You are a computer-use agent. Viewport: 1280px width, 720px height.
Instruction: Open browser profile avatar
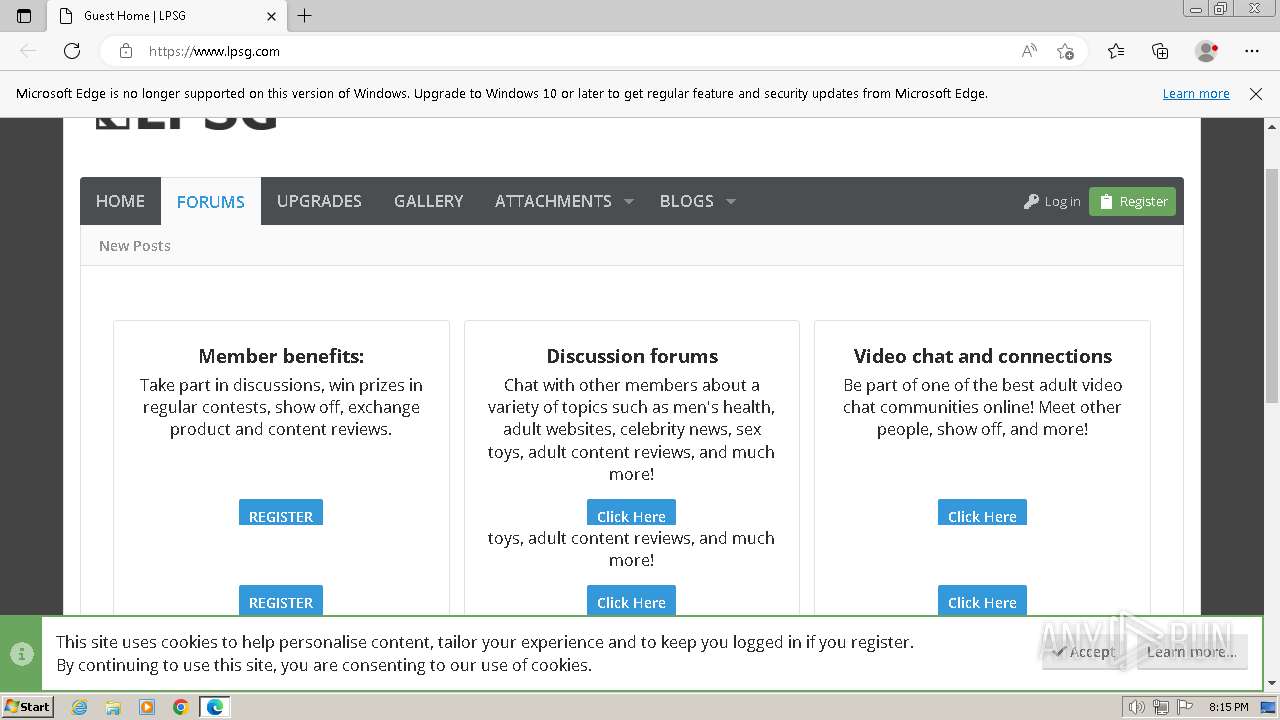pos(1206,51)
